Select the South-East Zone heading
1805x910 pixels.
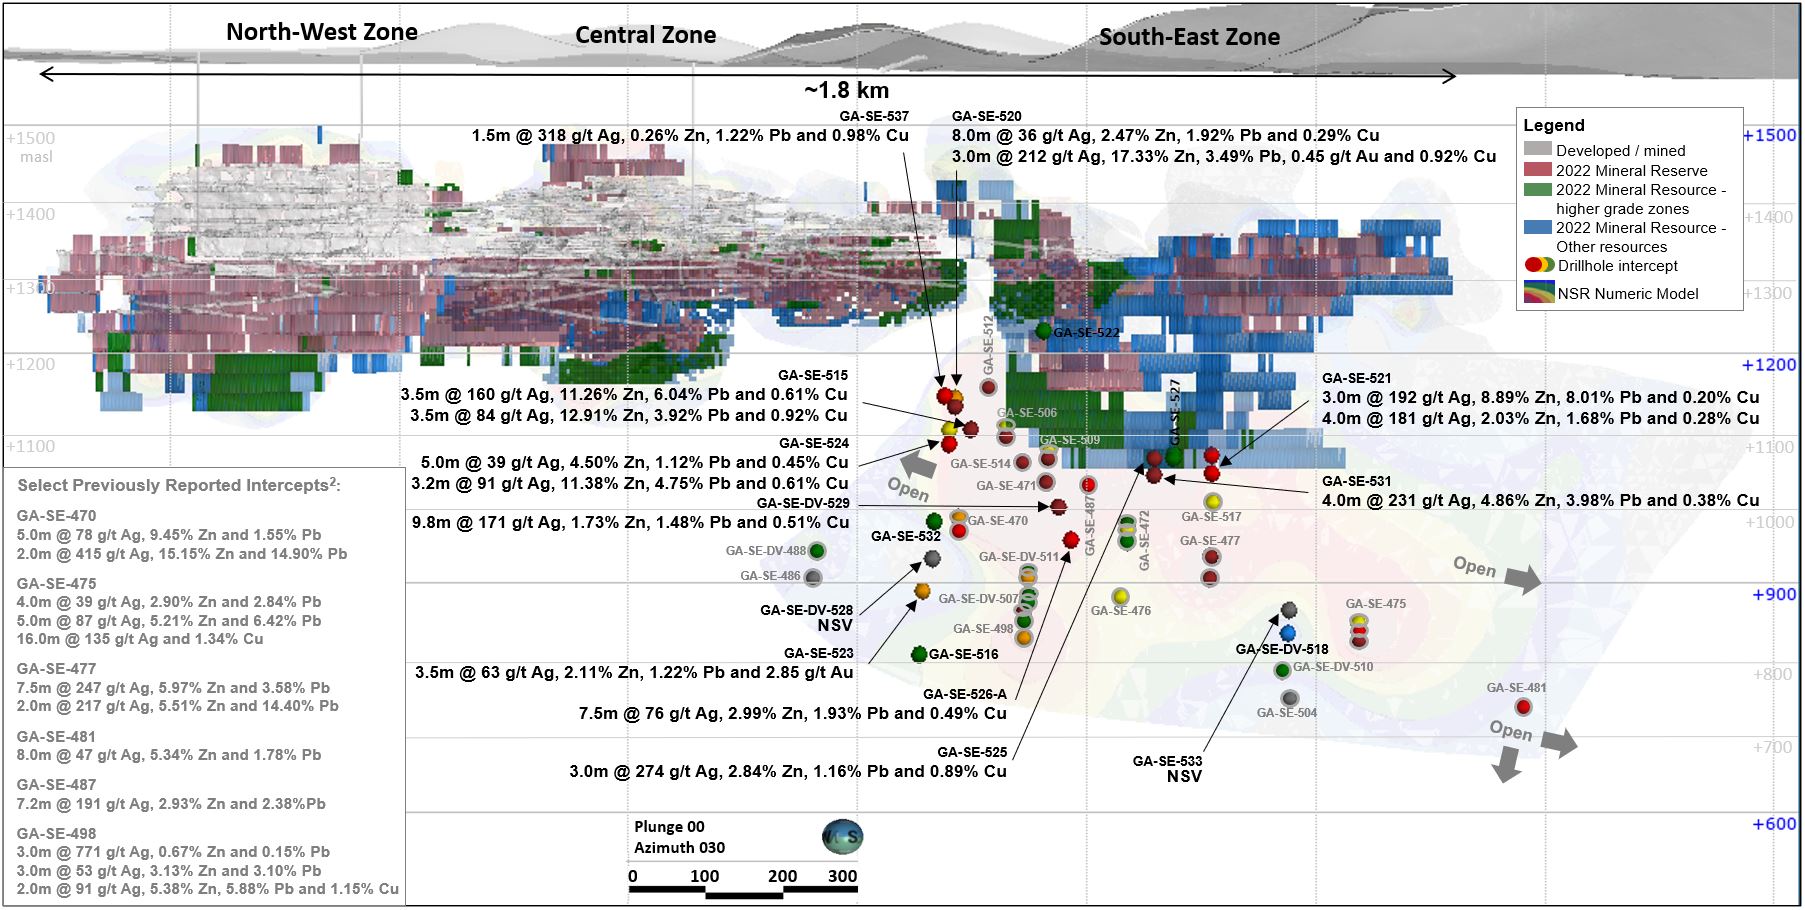pyautogui.click(x=1189, y=37)
